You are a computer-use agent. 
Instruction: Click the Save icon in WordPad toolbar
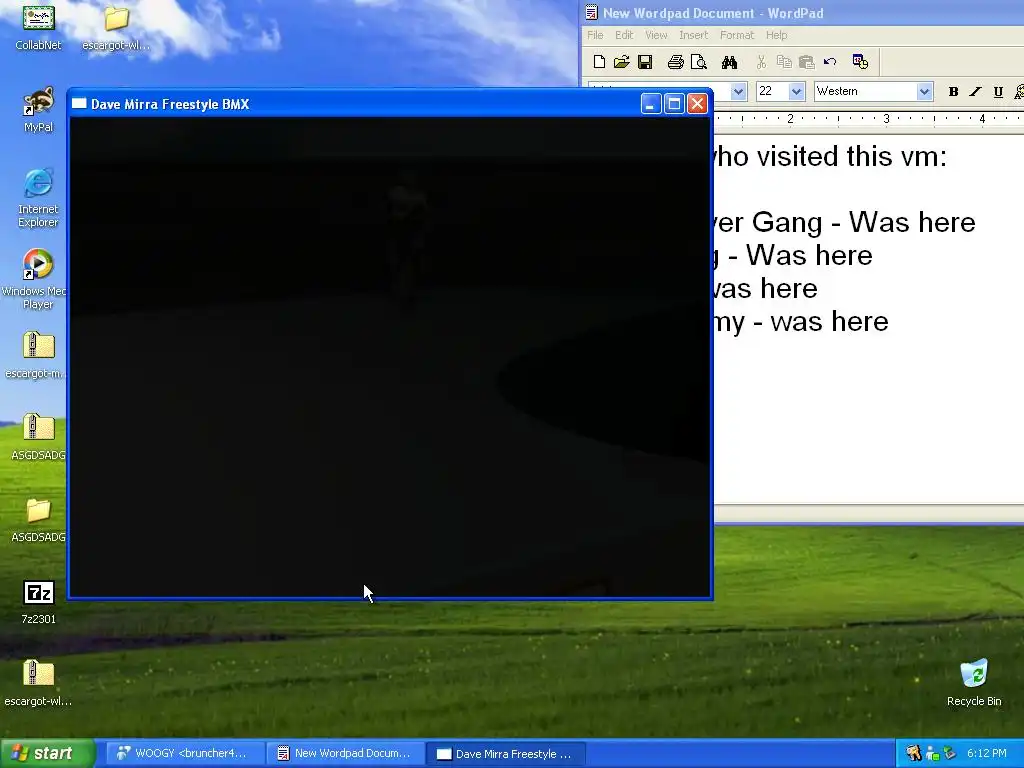pos(645,62)
